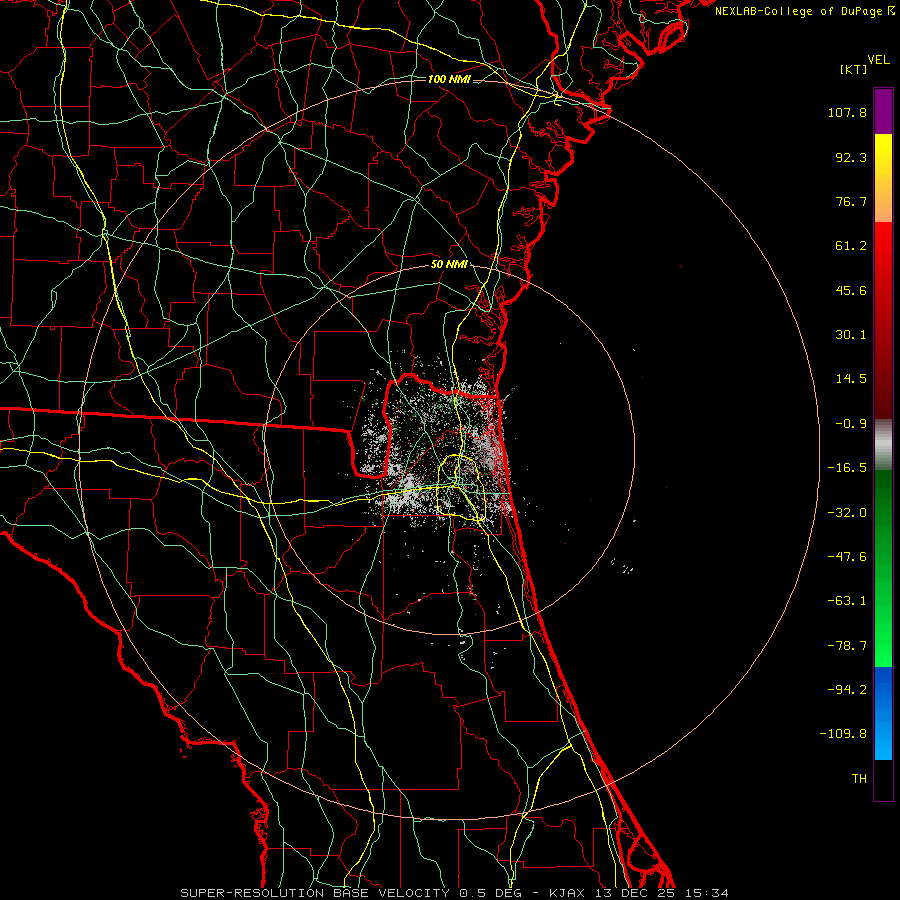This screenshot has width=900, height=900.
Task: Click the TH legend label
Action: click(x=859, y=779)
